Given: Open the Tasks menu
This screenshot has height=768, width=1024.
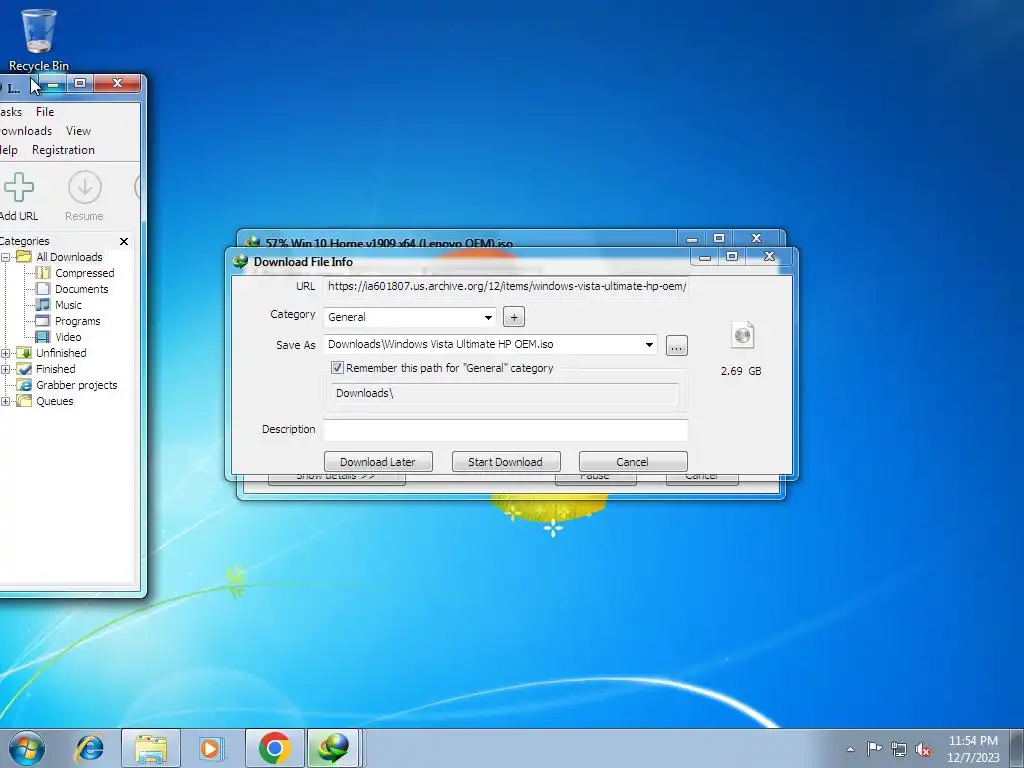Looking at the screenshot, I should click(11, 112).
